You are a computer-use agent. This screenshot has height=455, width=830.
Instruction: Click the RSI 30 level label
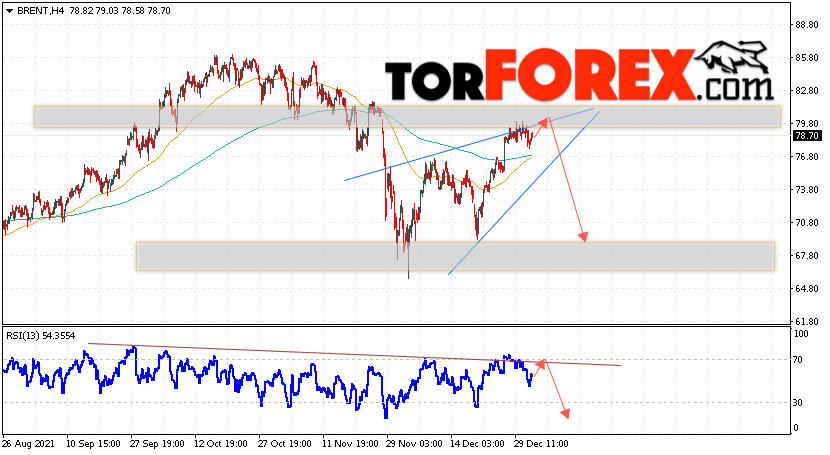coord(799,403)
